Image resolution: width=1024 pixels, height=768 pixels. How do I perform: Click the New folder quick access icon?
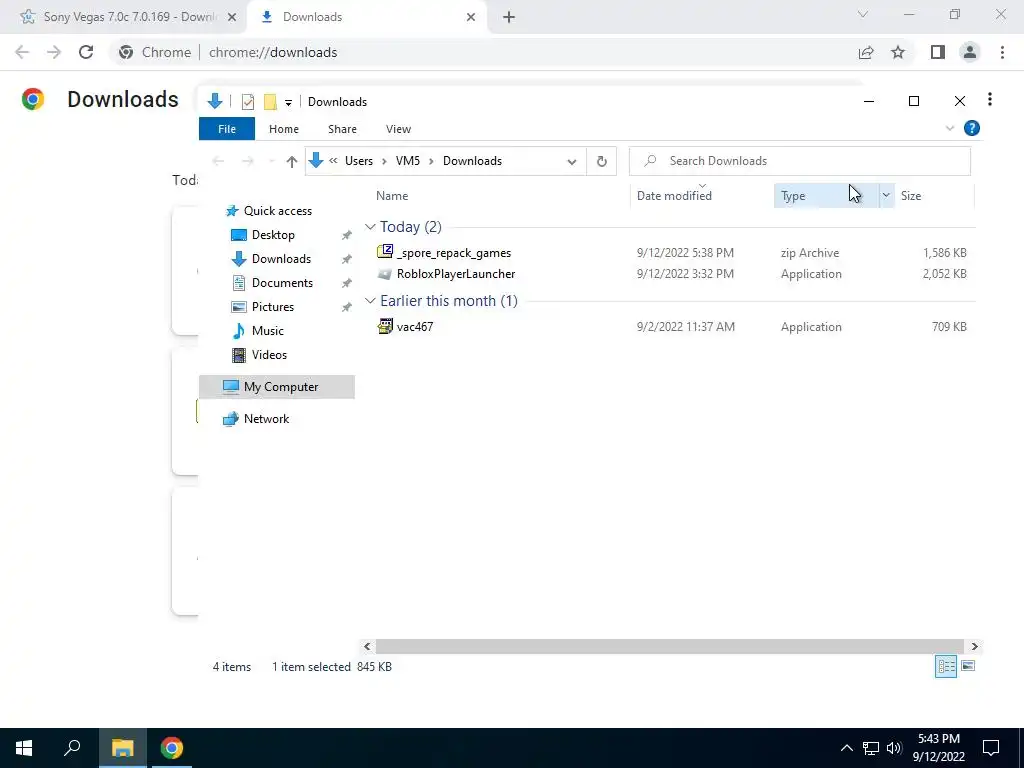tap(270, 102)
